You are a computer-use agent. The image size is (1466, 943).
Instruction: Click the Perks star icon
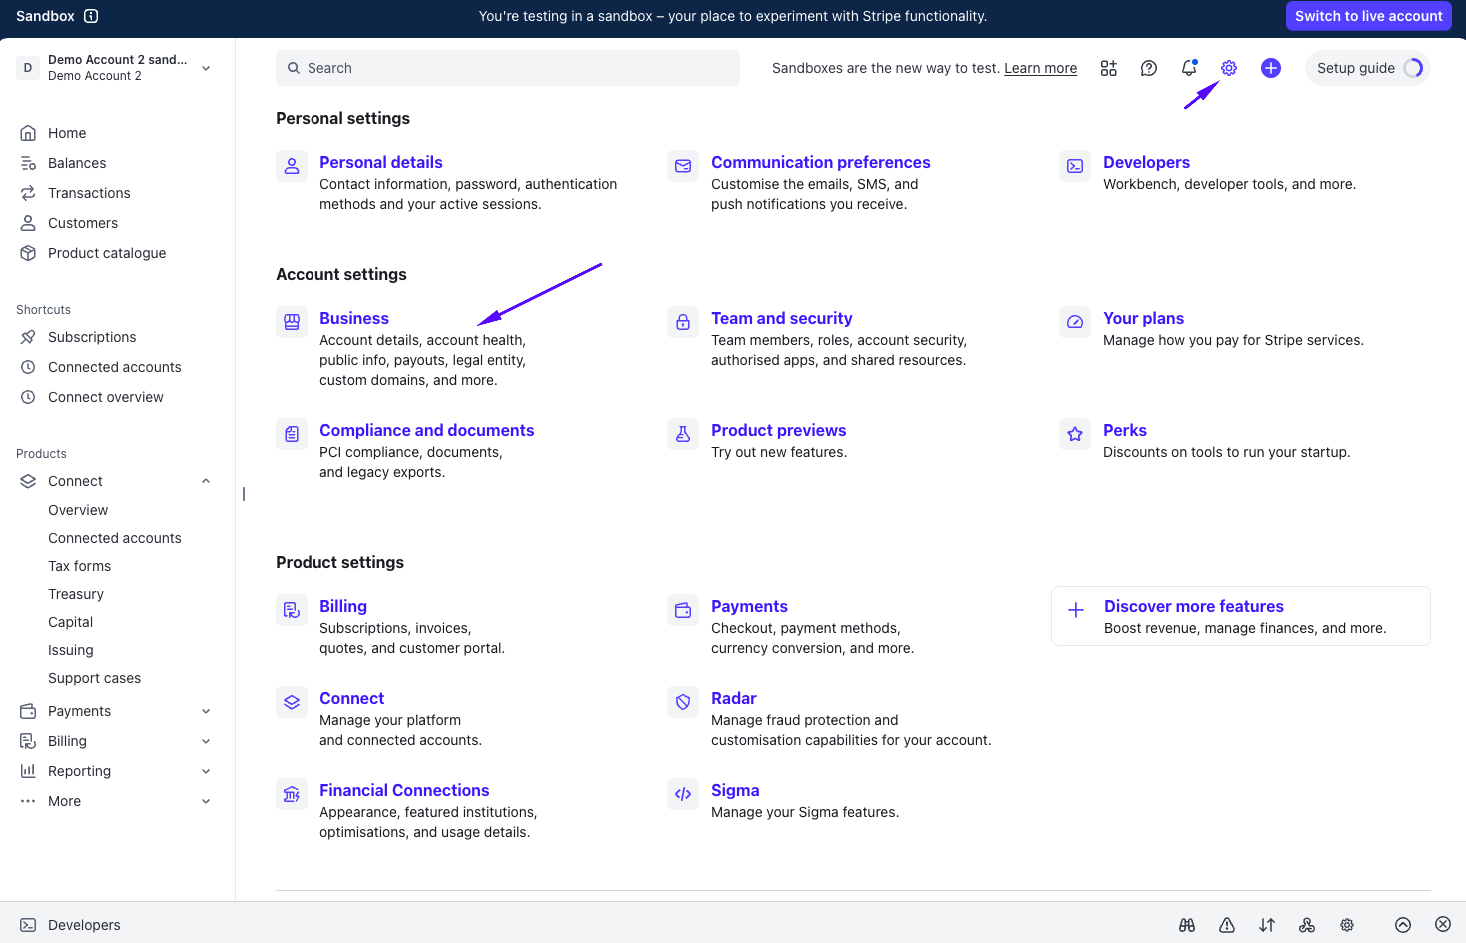point(1075,434)
